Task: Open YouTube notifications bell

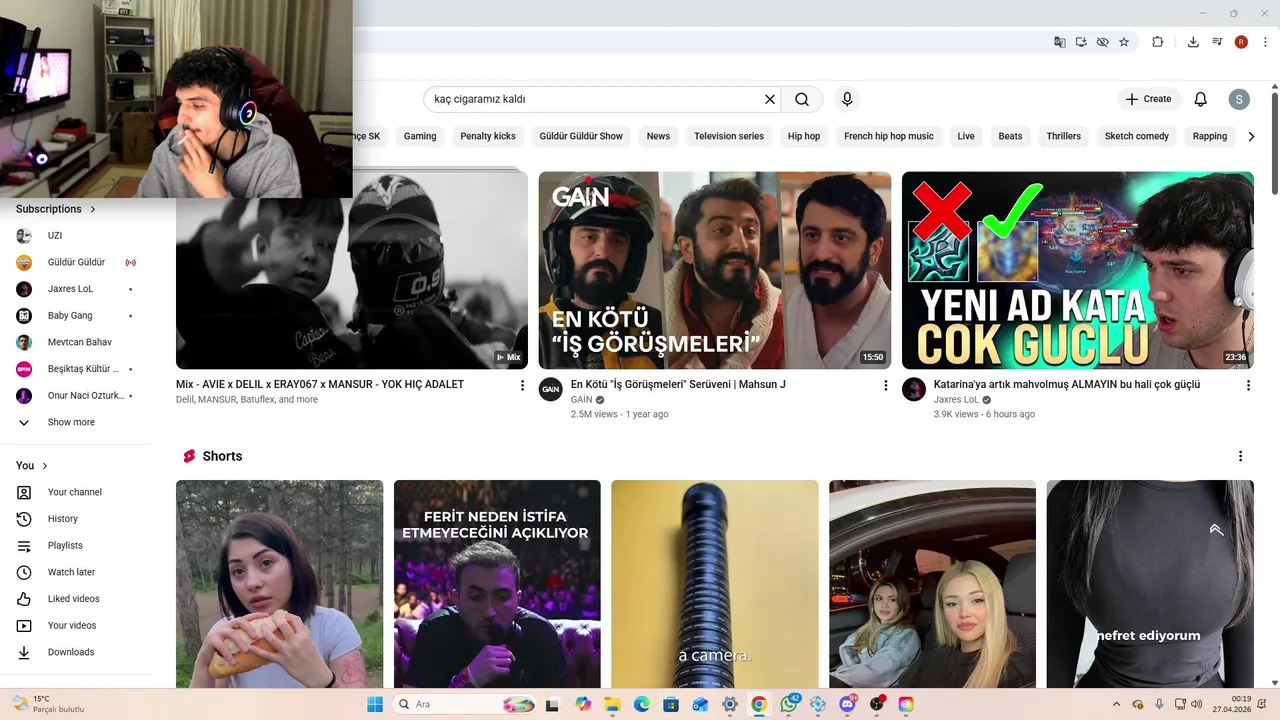Action: tap(1201, 99)
